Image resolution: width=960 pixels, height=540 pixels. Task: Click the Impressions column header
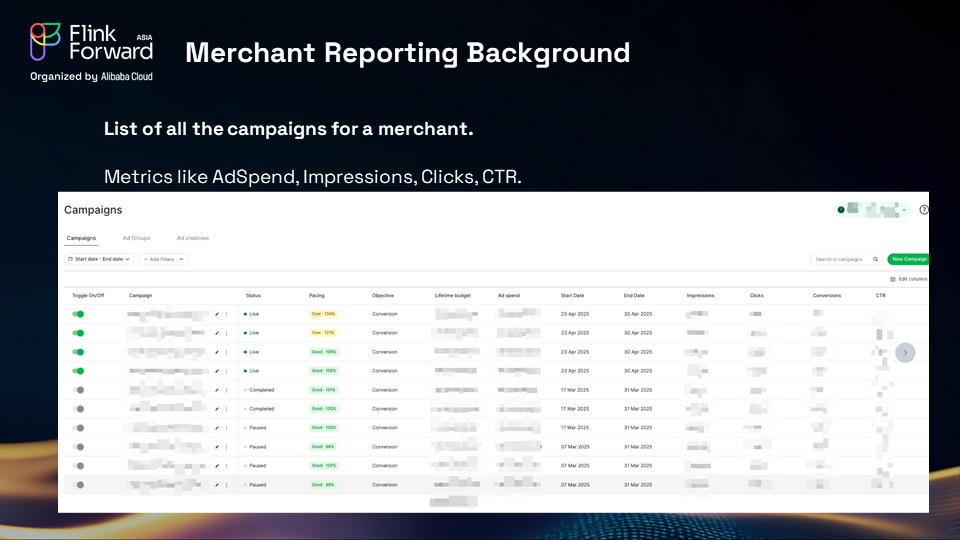pyautogui.click(x=700, y=296)
